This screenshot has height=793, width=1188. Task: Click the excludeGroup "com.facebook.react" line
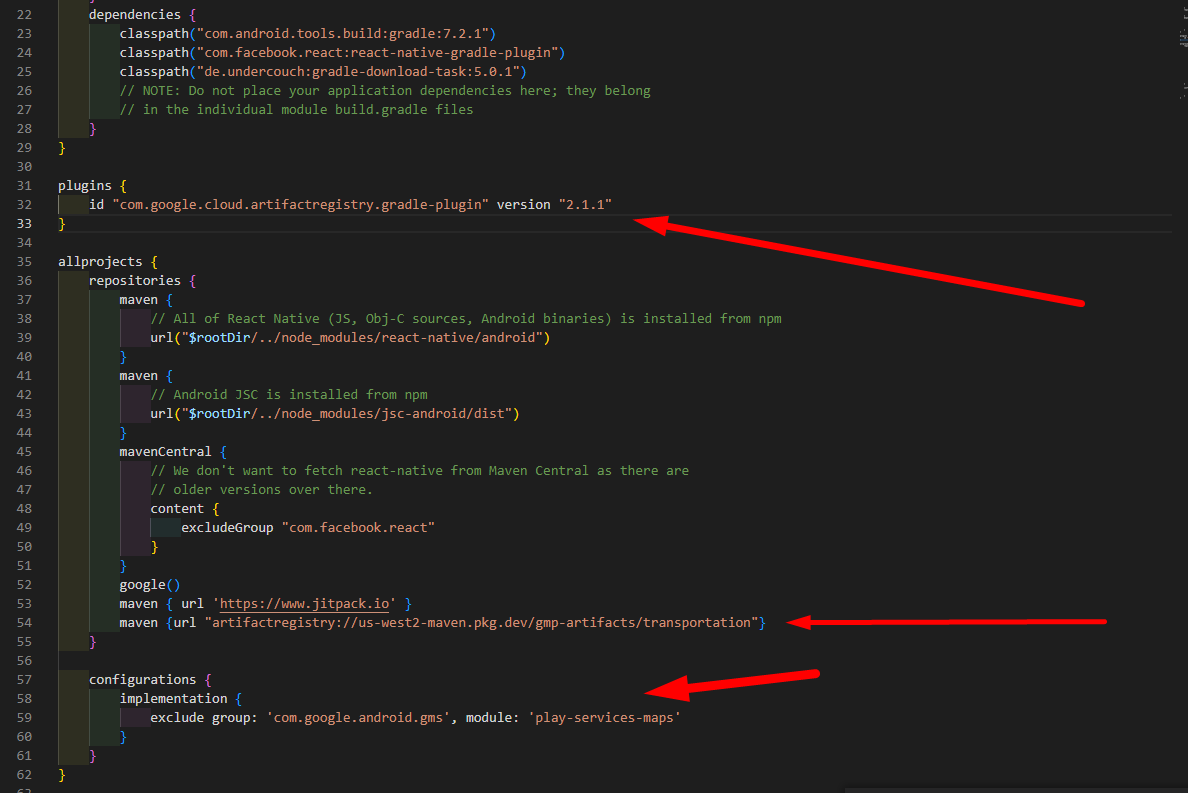pos(308,528)
